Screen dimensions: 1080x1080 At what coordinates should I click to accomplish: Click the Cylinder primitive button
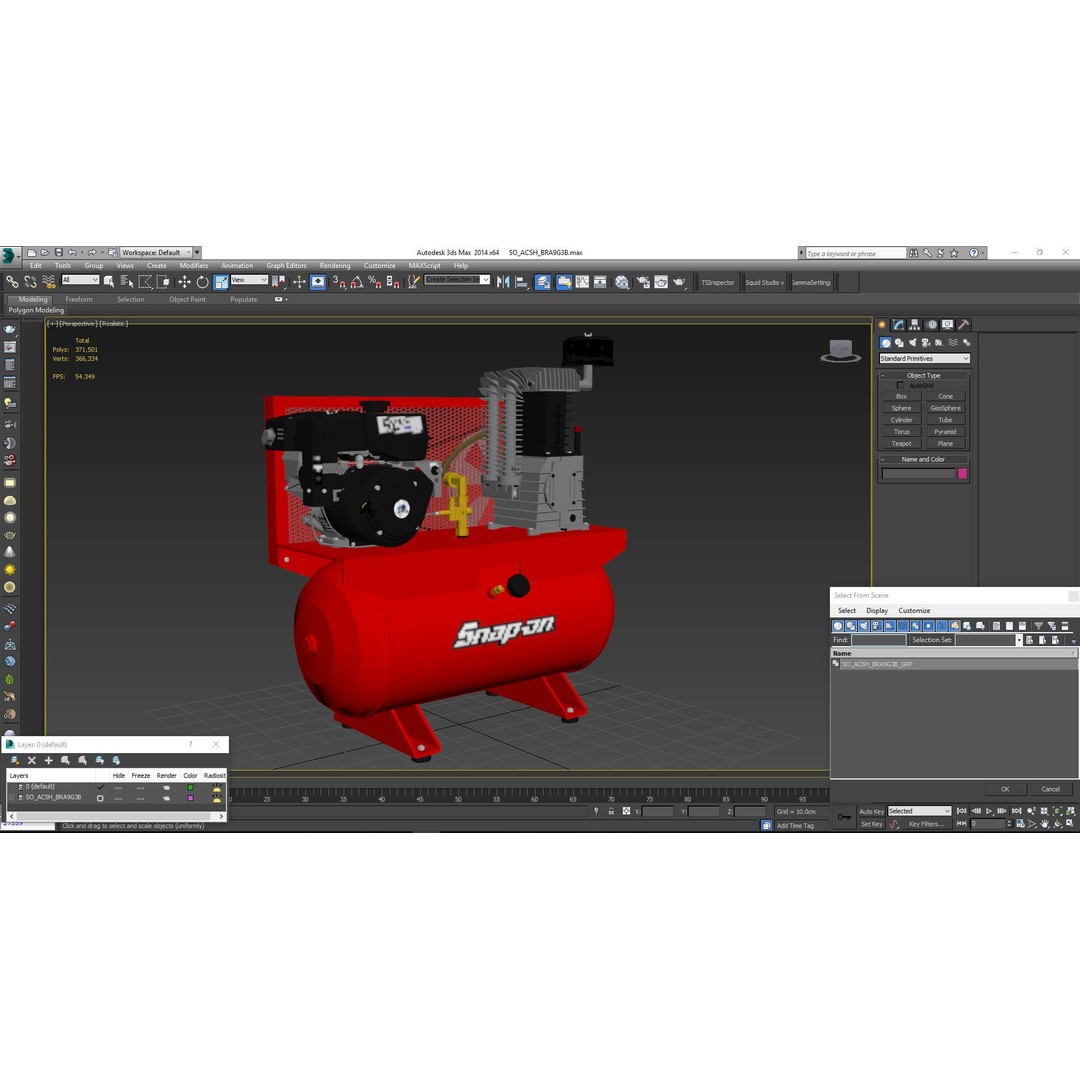pyautogui.click(x=901, y=420)
